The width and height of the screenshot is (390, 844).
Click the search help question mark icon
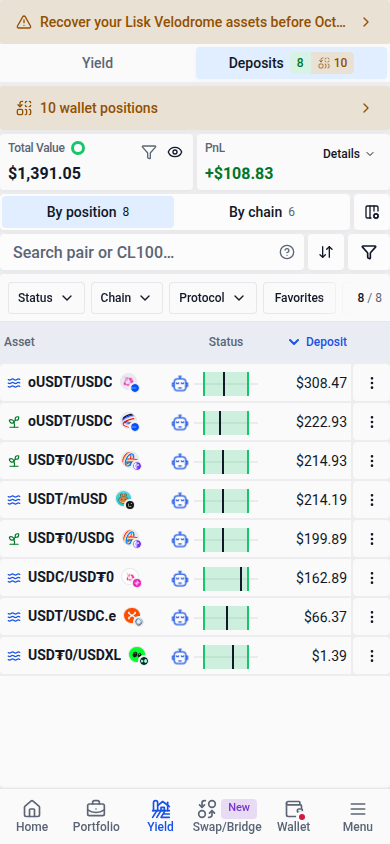[x=287, y=252]
